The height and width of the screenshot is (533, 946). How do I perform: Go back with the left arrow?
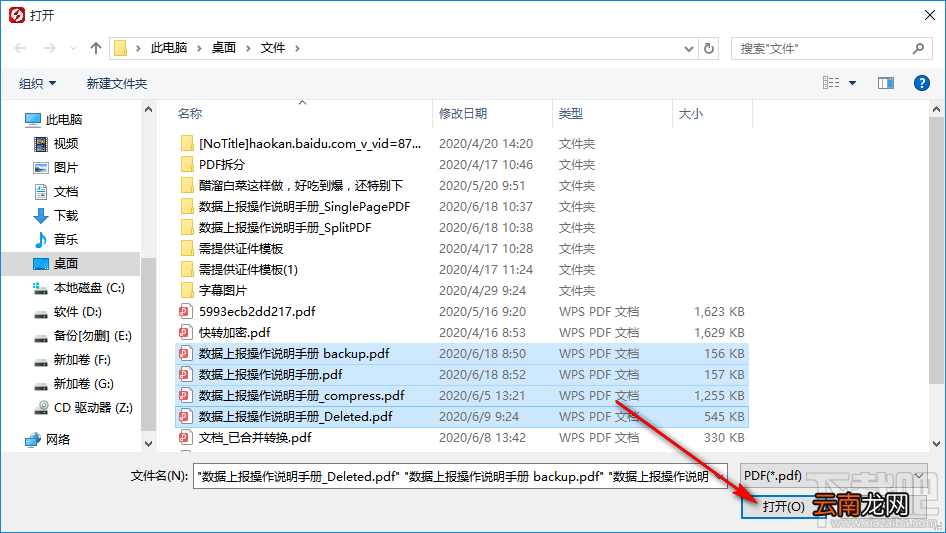point(21,48)
